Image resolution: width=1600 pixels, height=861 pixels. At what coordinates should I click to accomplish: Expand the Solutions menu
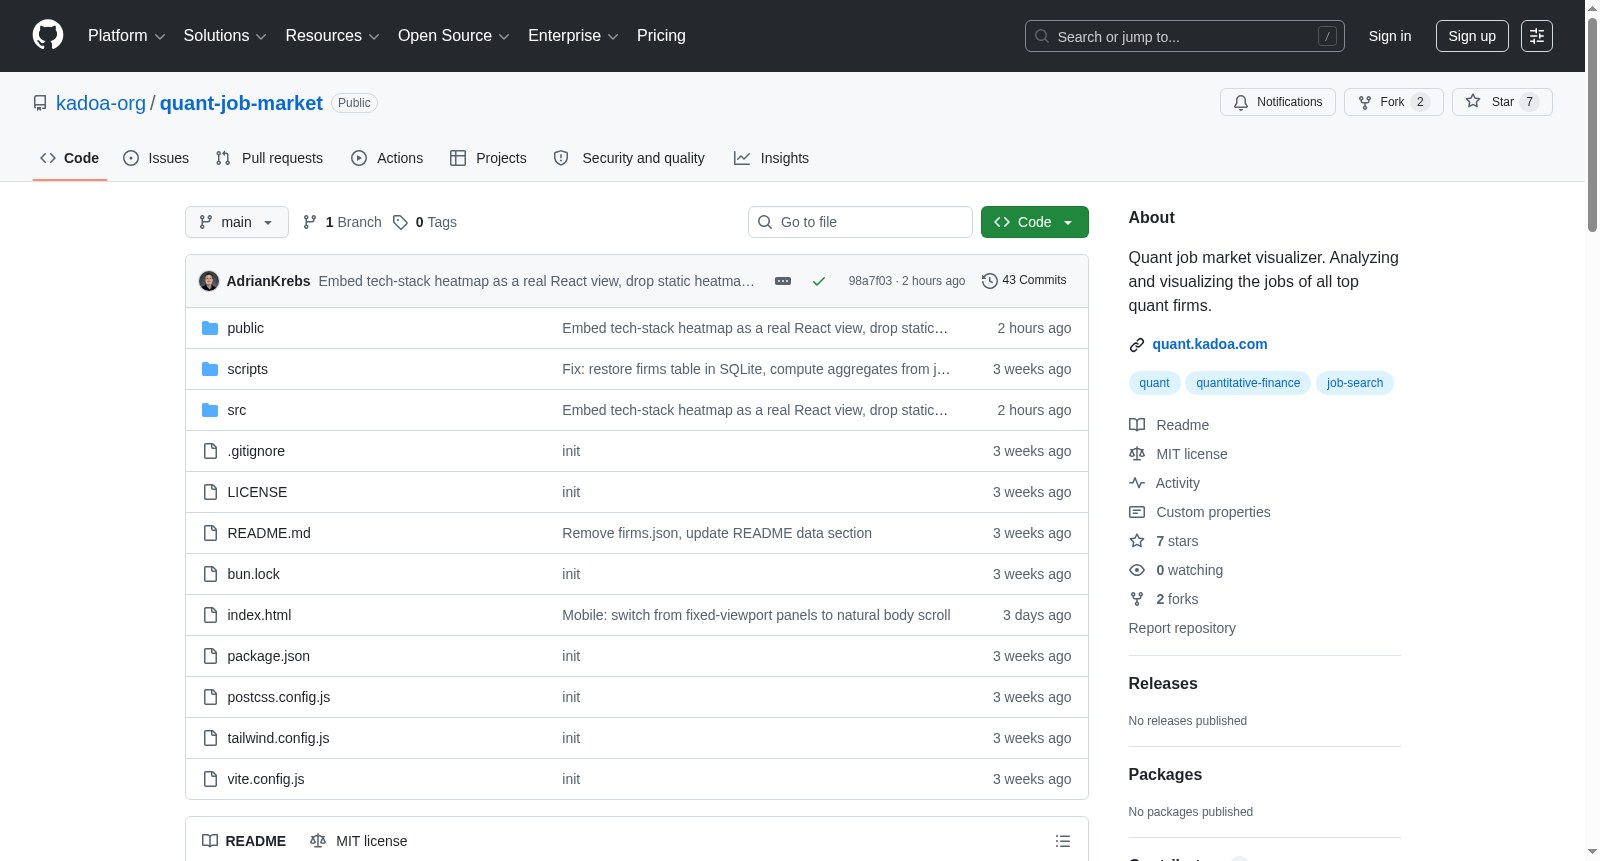[225, 36]
